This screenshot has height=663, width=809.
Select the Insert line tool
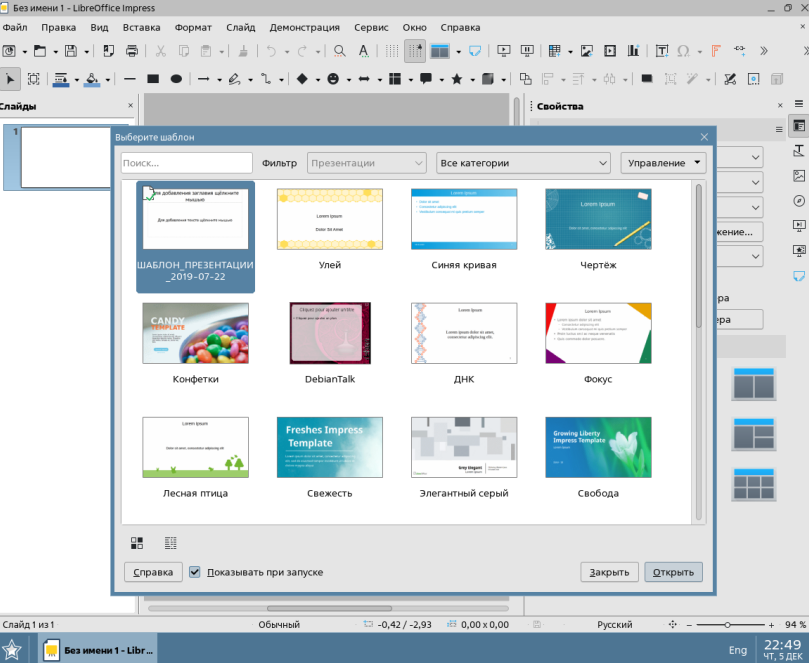130,79
